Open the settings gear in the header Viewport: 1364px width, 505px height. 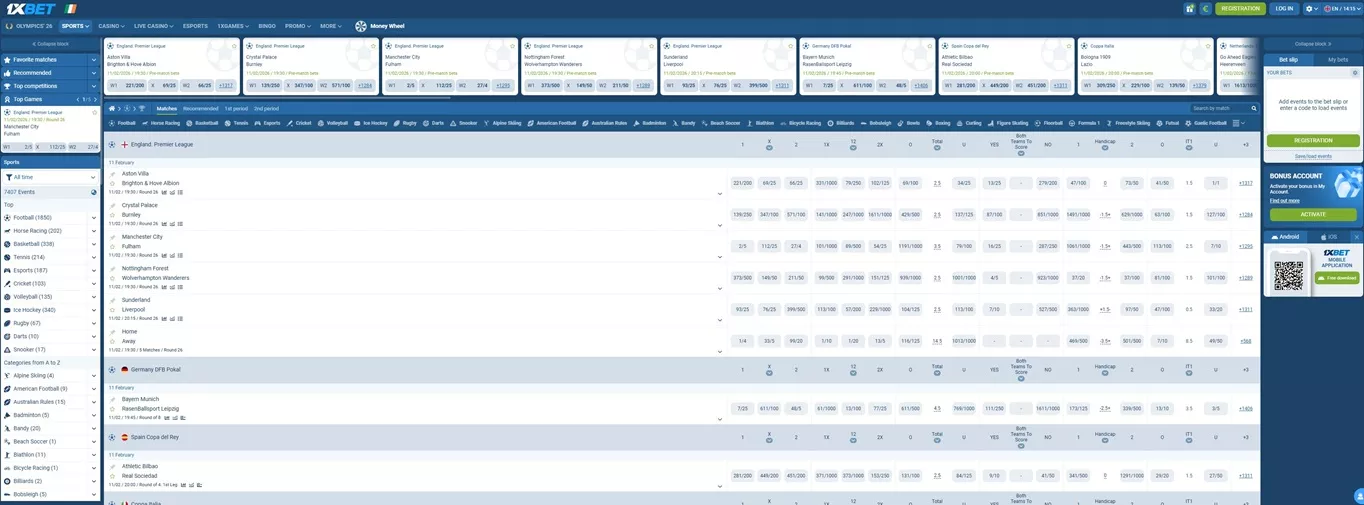(x=1310, y=8)
